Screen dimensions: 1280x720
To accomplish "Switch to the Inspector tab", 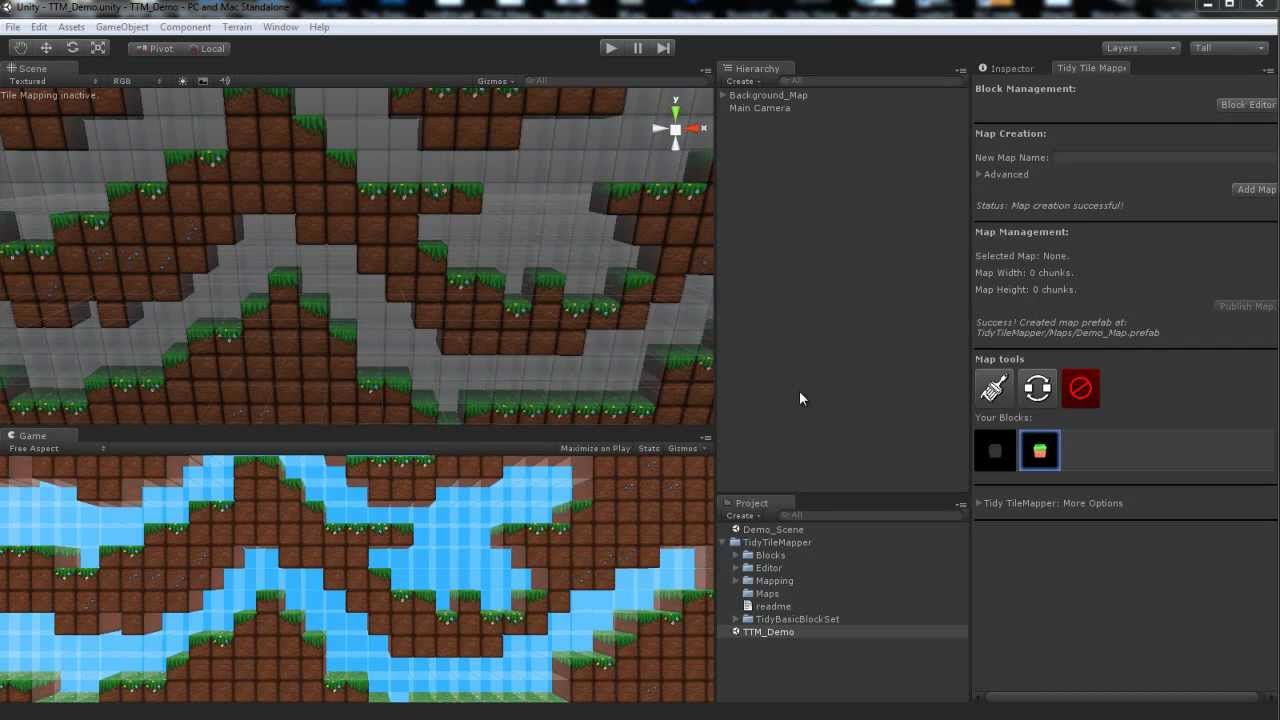I will pos(1007,68).
